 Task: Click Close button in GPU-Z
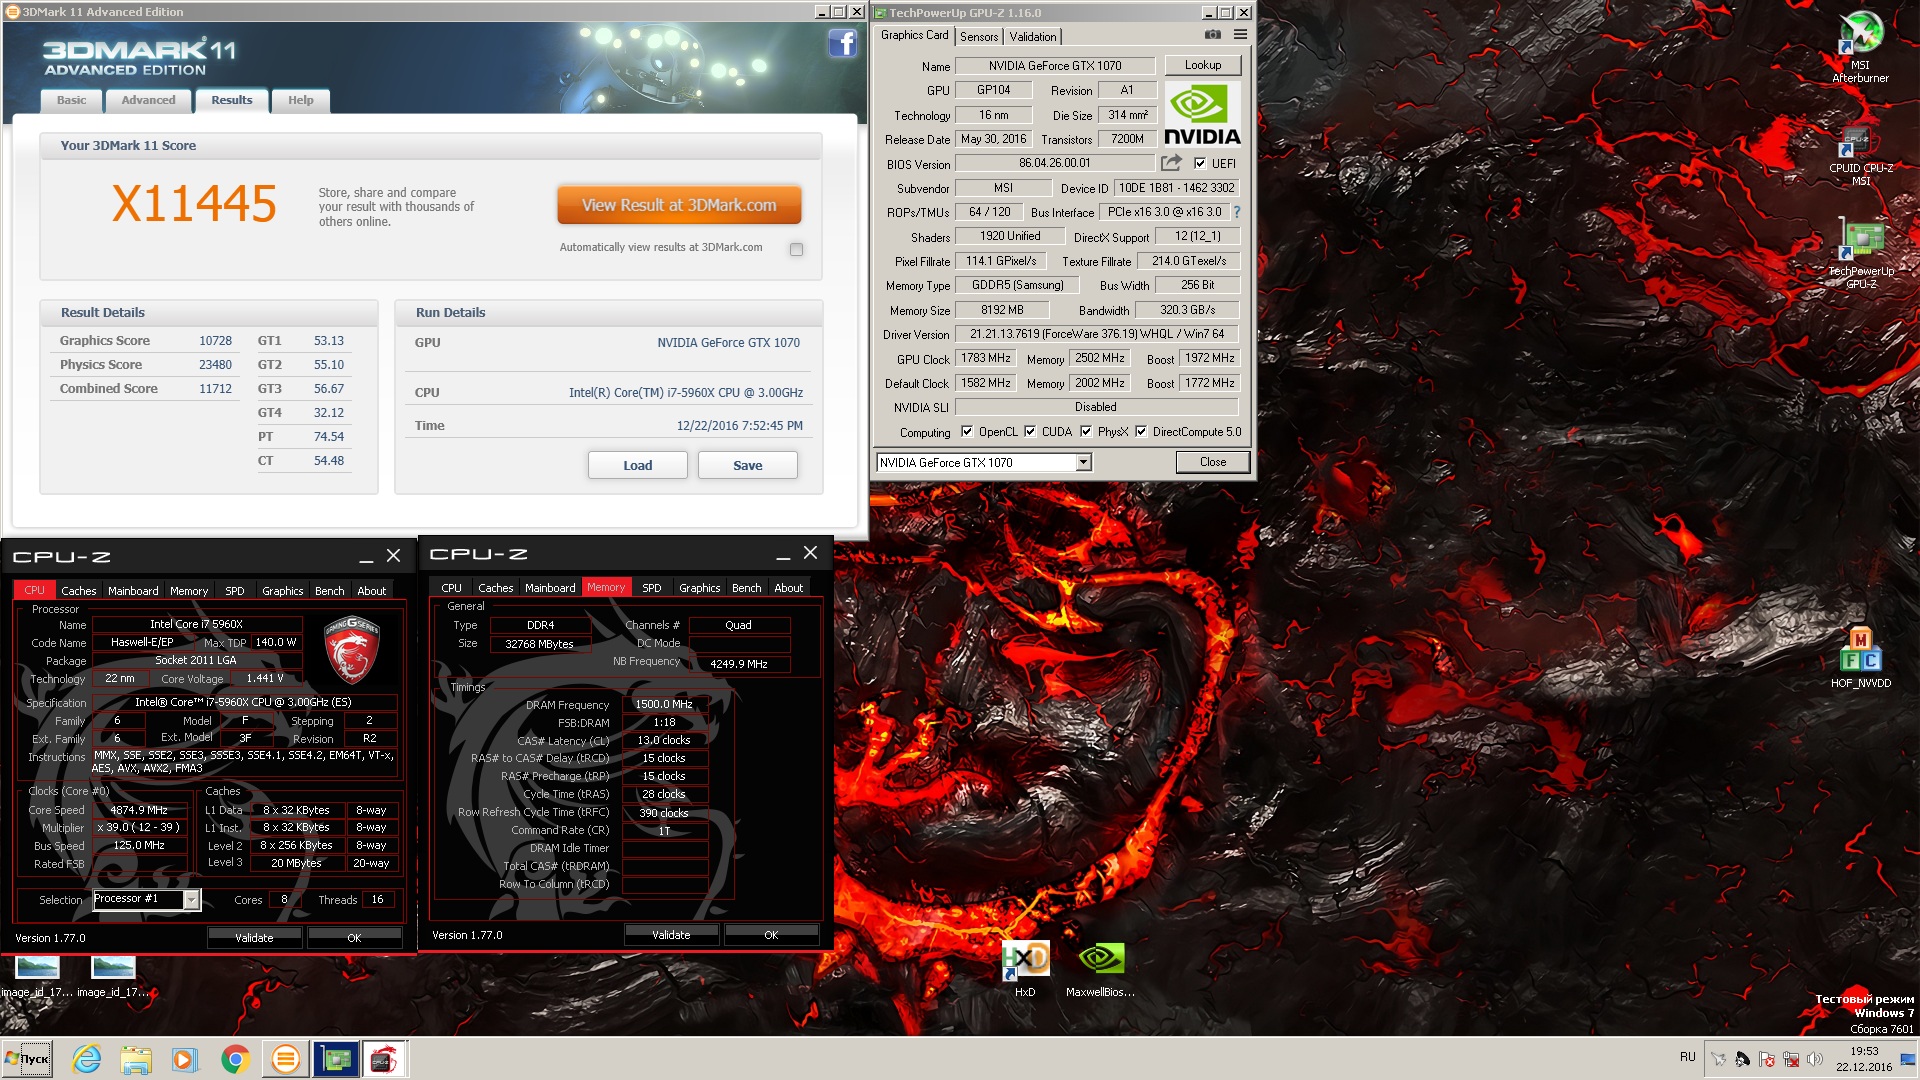click(x=1213, y=462)
